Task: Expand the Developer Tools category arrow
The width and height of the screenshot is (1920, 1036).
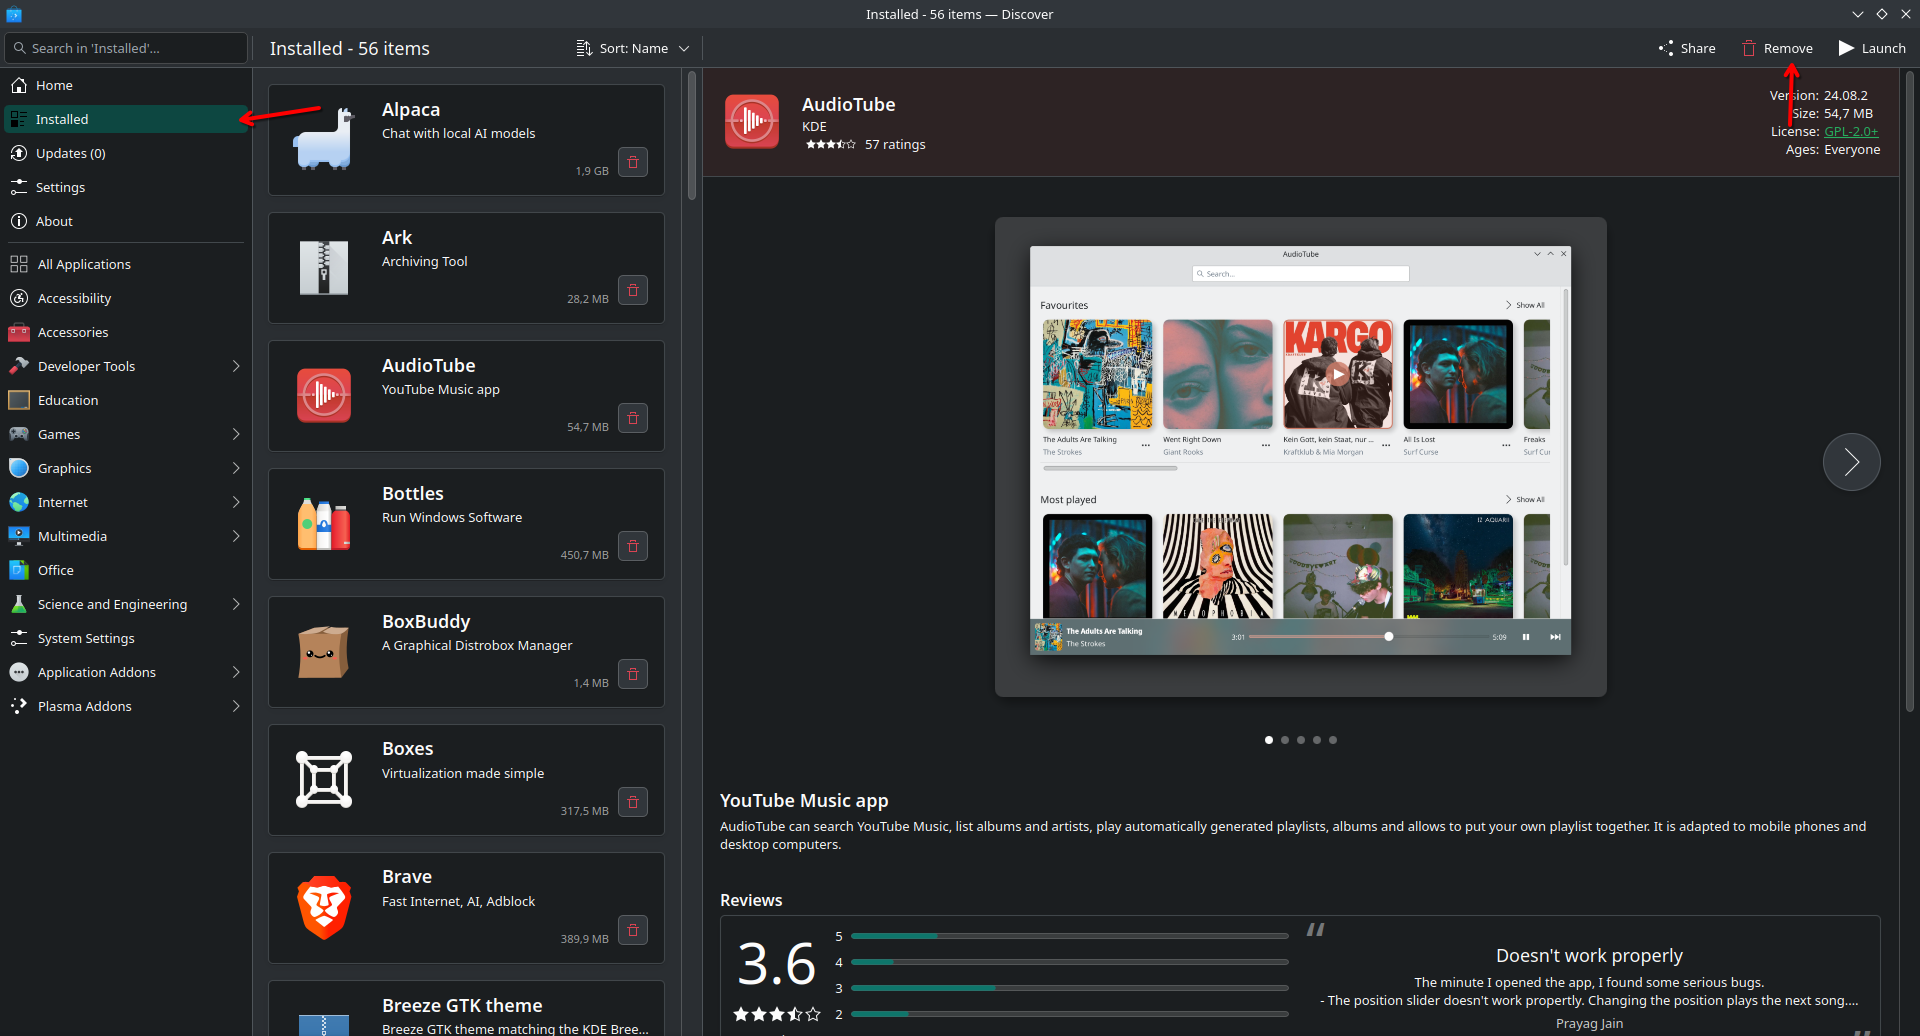Action: point(236,366)
